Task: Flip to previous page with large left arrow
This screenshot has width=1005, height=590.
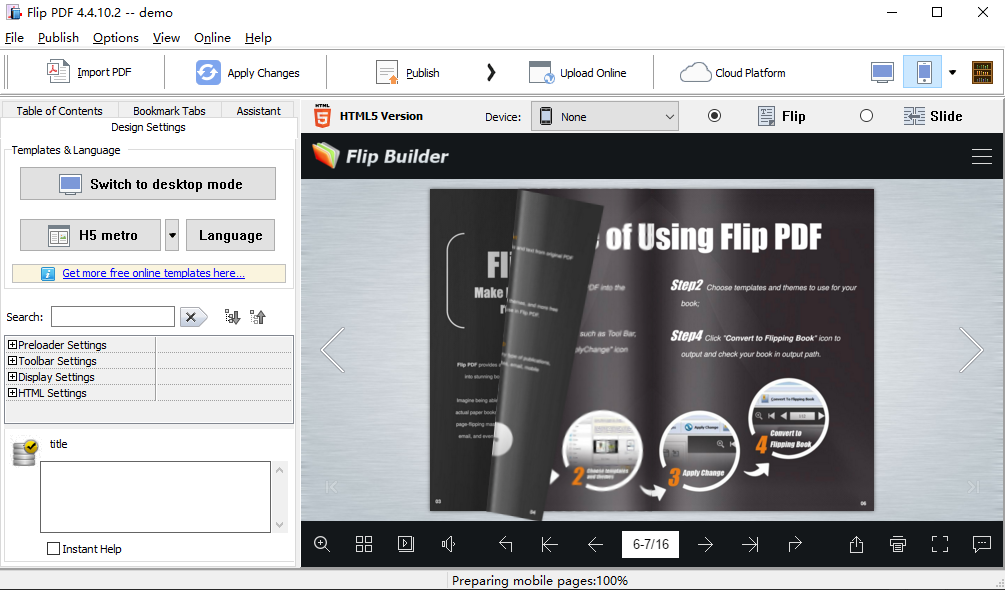Action: (333, 350)
